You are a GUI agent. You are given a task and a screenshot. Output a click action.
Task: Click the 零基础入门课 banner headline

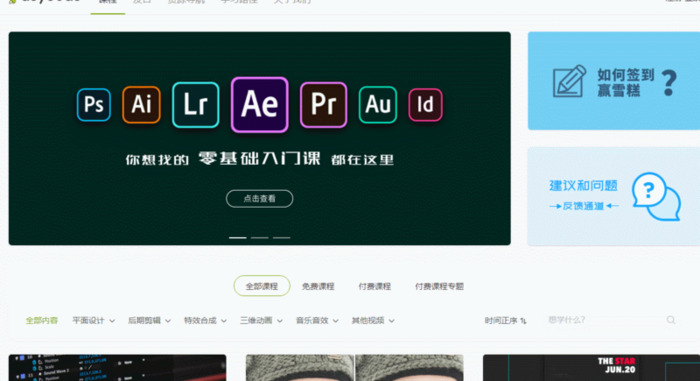(x=259, y=158)
